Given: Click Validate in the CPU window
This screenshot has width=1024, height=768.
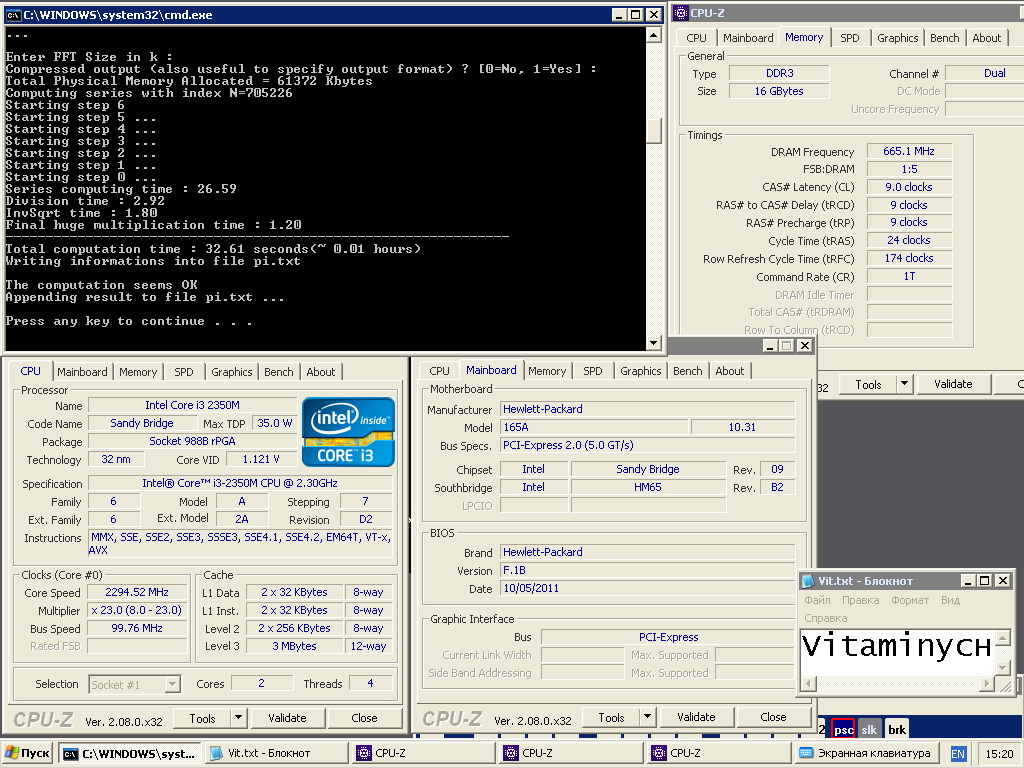Looking at the screenshot, I should point(287,718).
